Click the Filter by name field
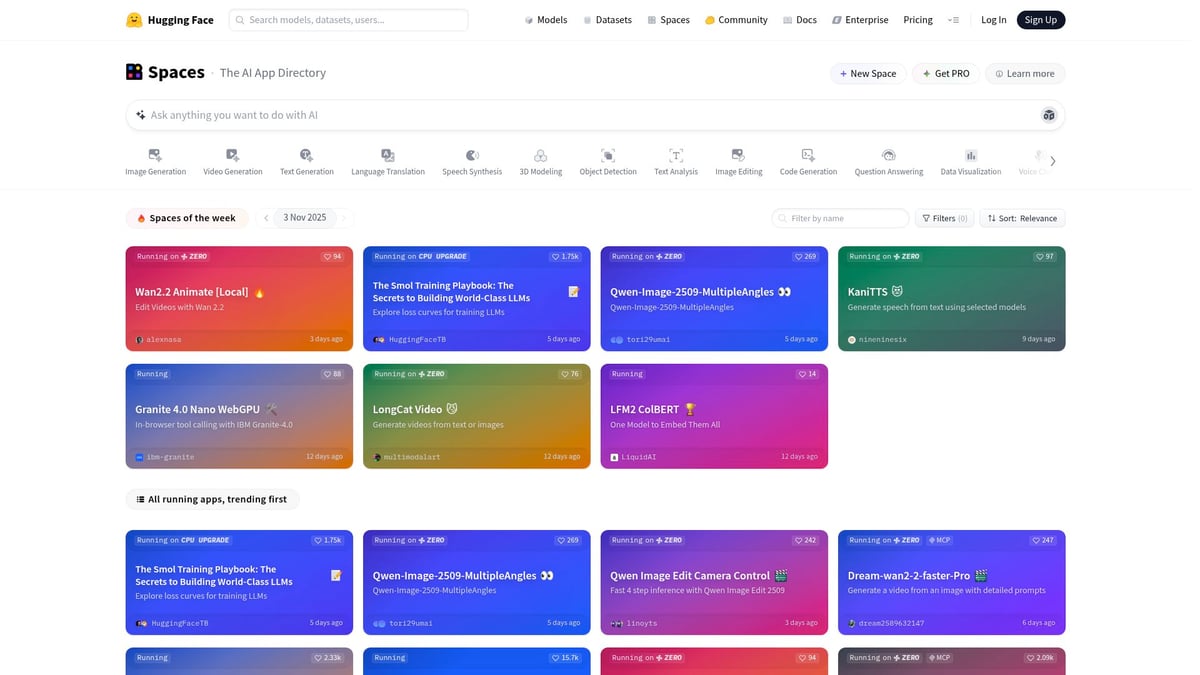The image size is (1200, 675). (840, 218)
